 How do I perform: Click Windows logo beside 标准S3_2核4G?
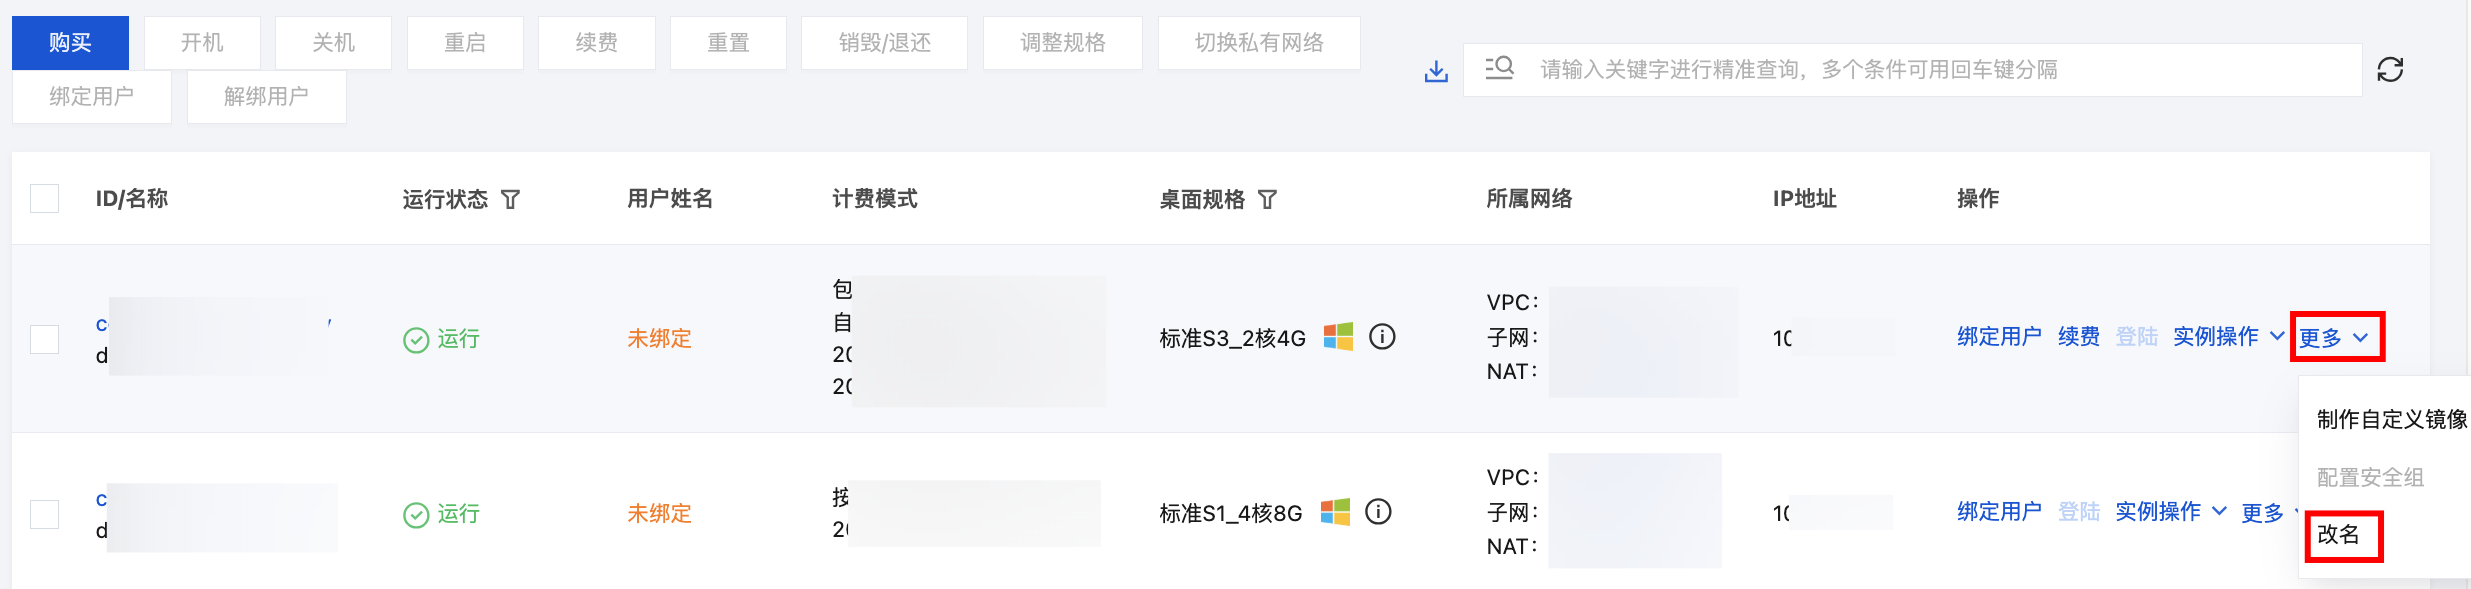click(1338, 337)
